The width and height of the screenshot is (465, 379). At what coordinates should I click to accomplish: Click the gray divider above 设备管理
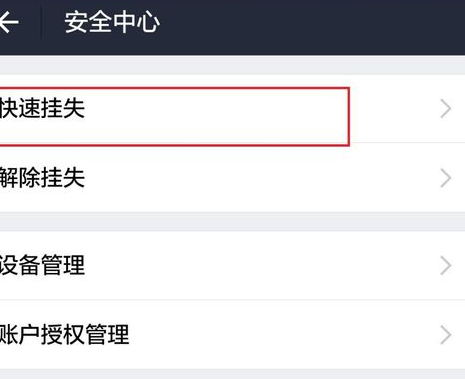pos(232,221)
